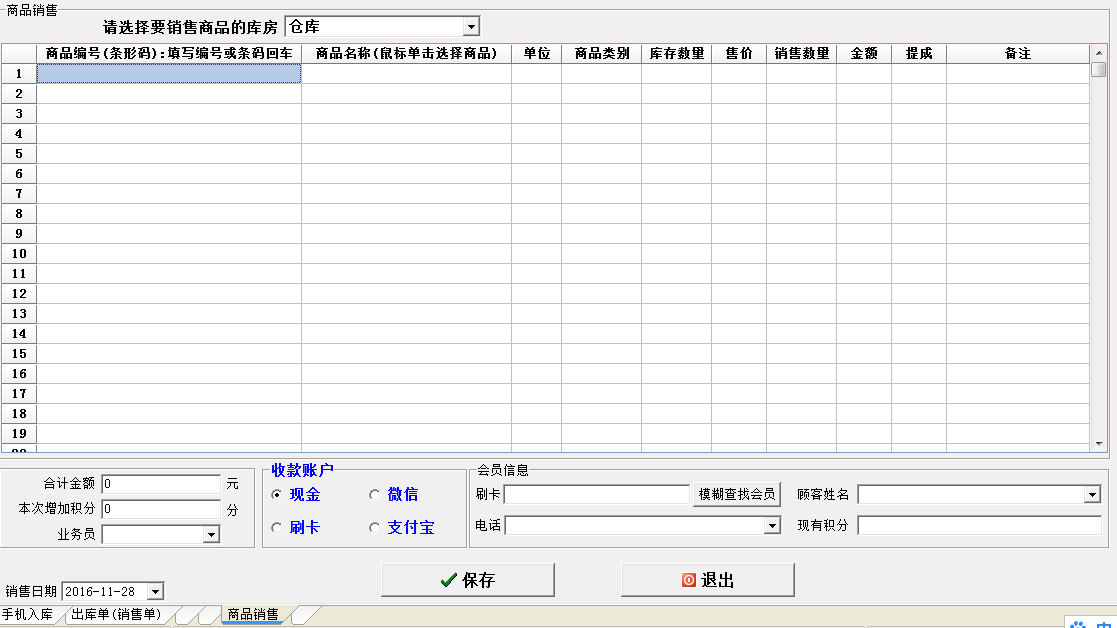Viewport: 1117px width, 628px height.
Task: Switch to the 出库单(销售单) tab
Action: point(116,614)
